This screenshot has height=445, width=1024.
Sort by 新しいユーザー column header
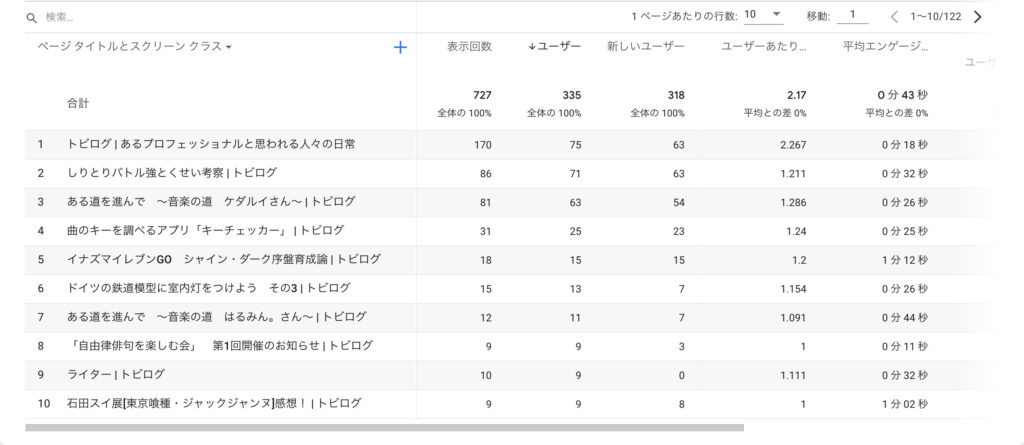point(646,46)
